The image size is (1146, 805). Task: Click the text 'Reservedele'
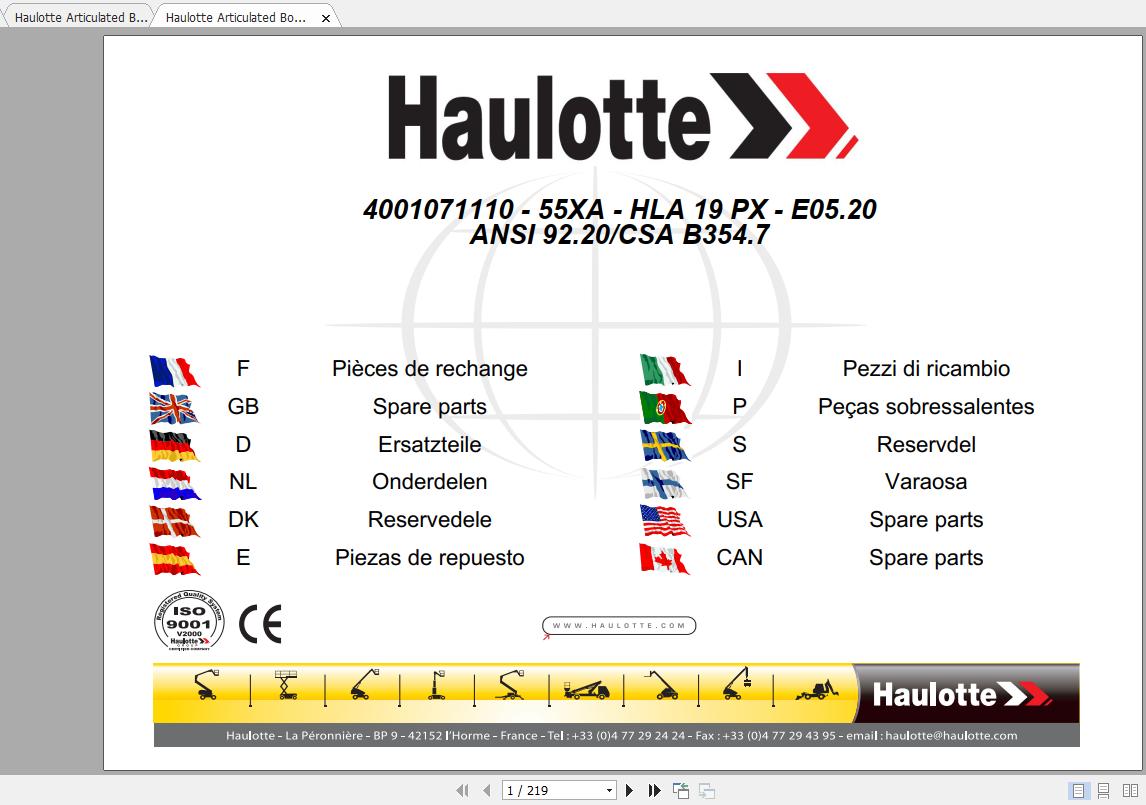click(x=430, y=520)
